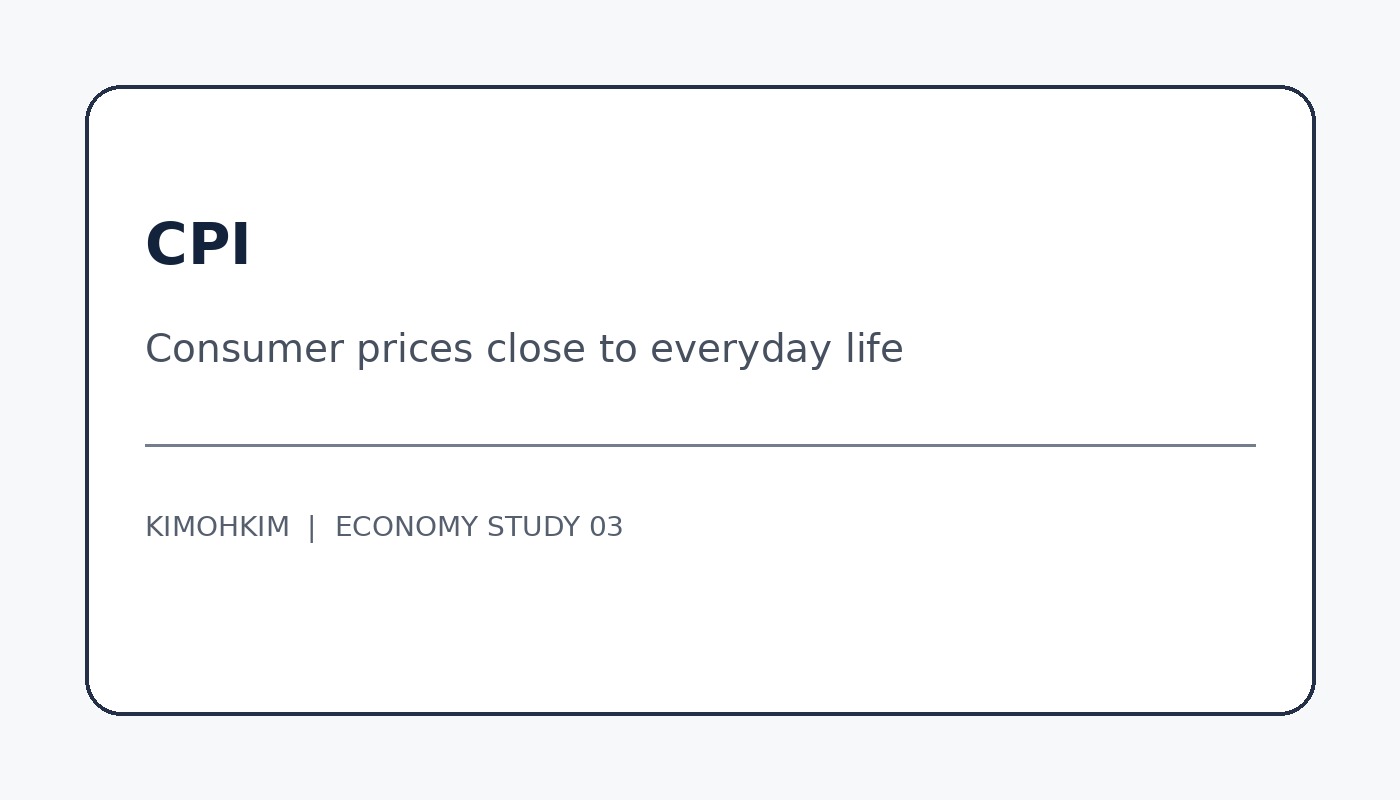Click the word ECONOMY in footer
This screenshot has height=800, width=1400.
(406, 527)
